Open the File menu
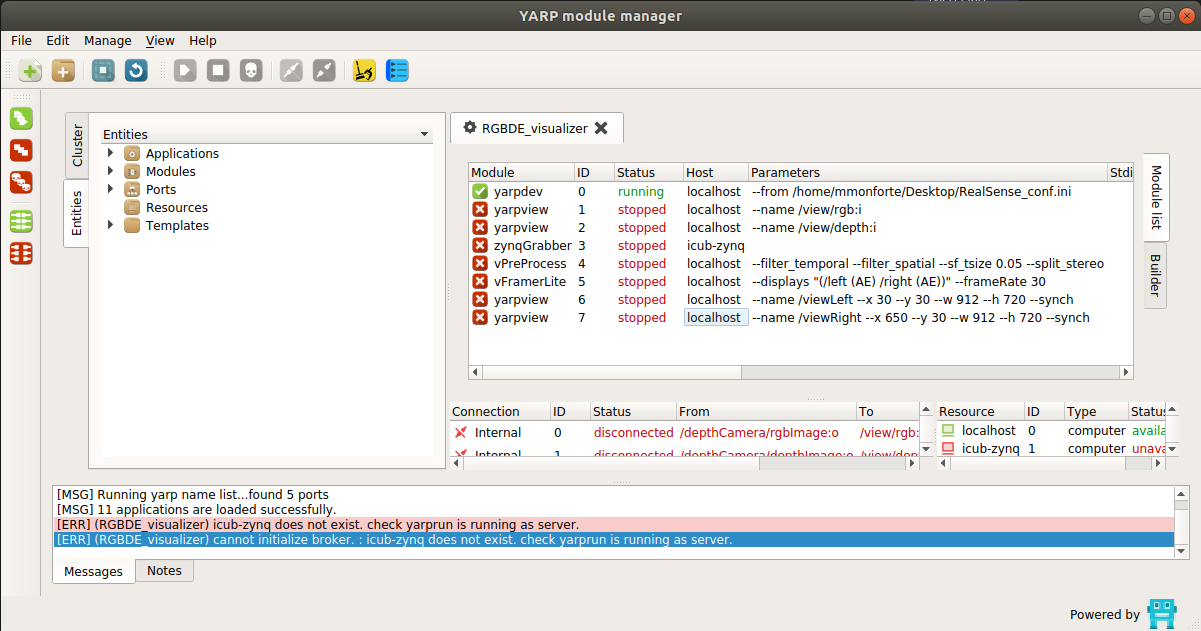The image size is (1201, 631). [21, 41]
